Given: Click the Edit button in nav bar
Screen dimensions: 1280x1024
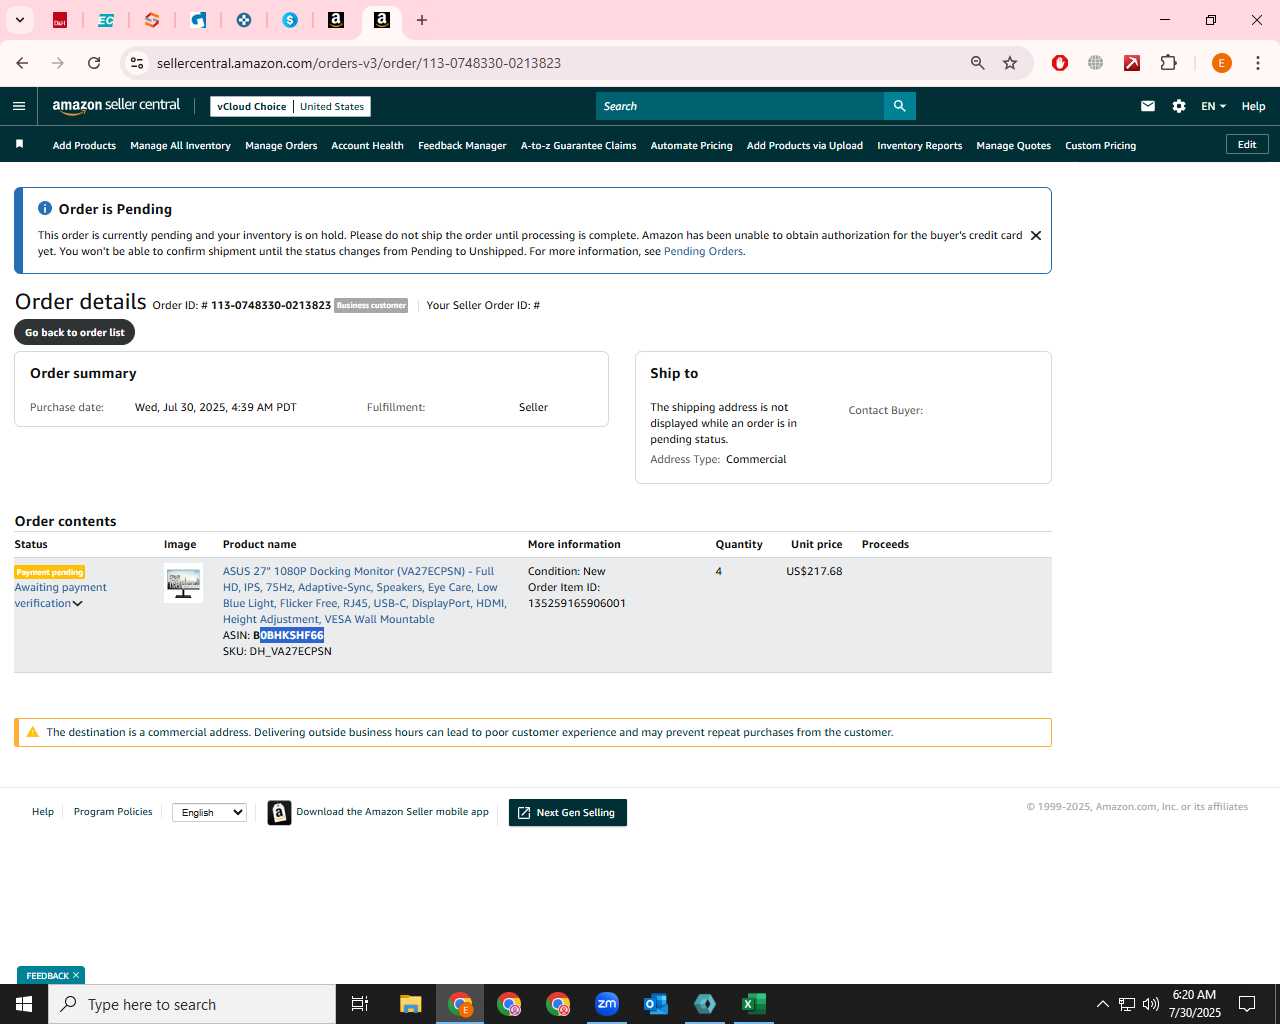Looking at the screenshot, I should pyautogui.click(x=1247, y=145).
